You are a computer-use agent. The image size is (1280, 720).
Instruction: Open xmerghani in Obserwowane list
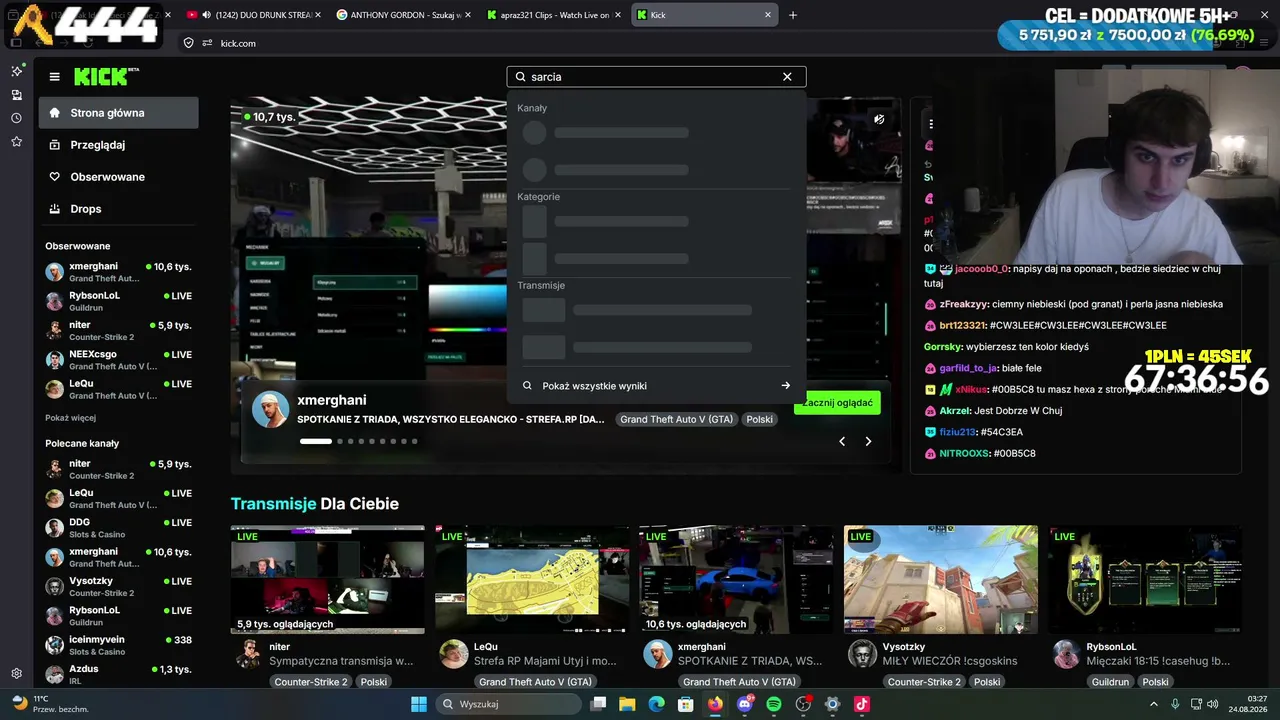[118, 272]
